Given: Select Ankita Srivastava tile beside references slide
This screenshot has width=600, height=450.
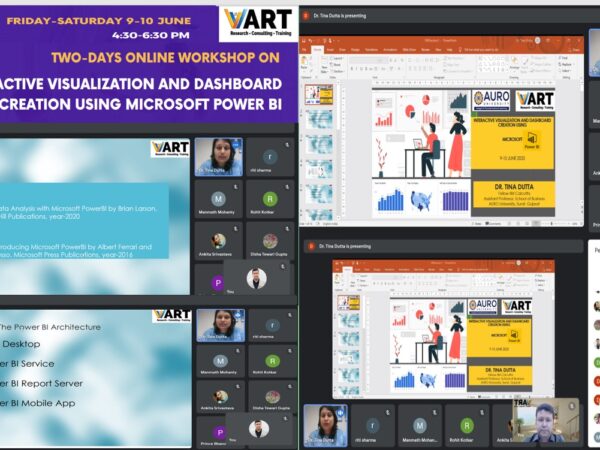Looking at the screenshot, I should [x=218, y=241].
